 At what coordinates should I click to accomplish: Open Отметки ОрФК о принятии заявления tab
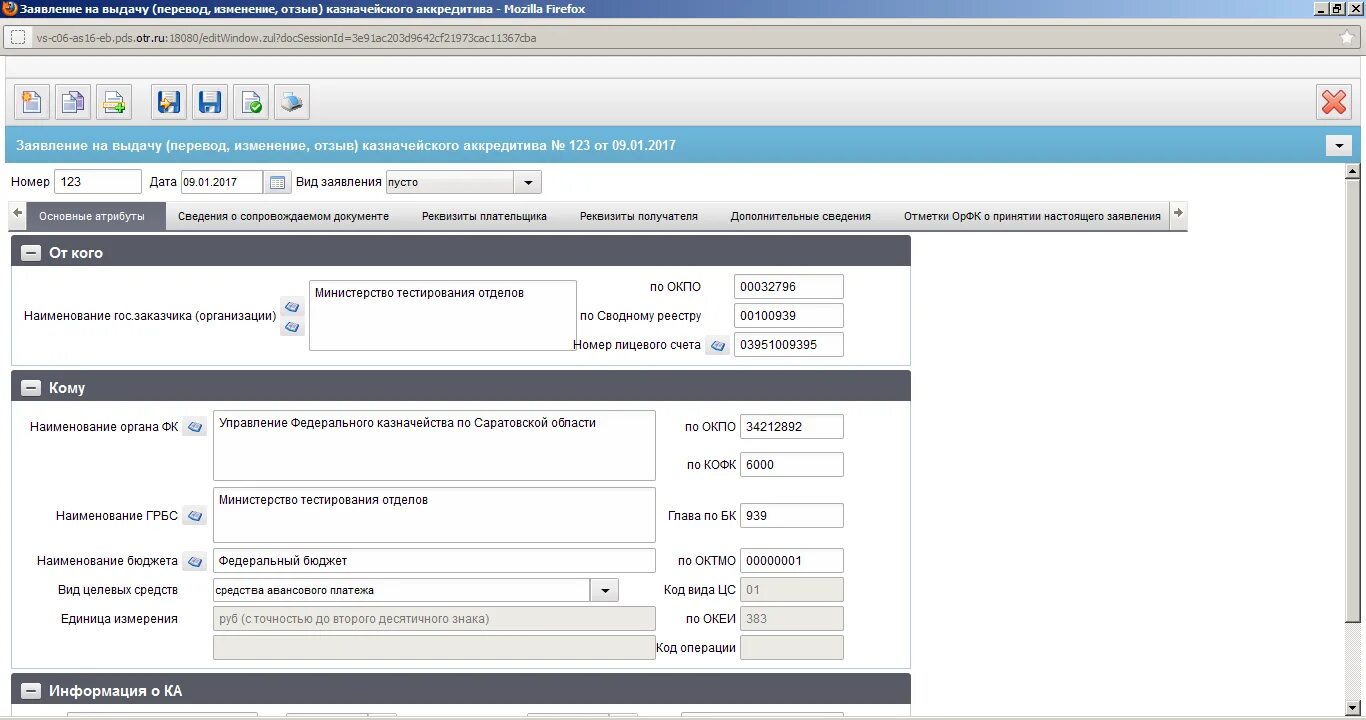click(x=1032, y=216)
